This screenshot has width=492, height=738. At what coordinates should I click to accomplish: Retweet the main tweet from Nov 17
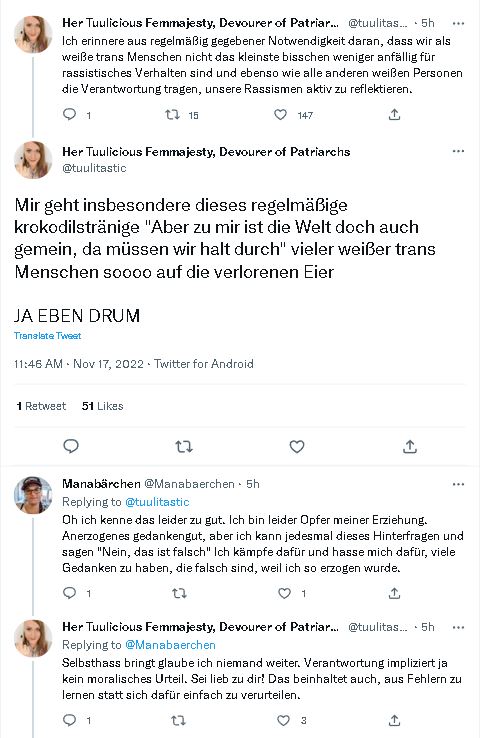184,446
